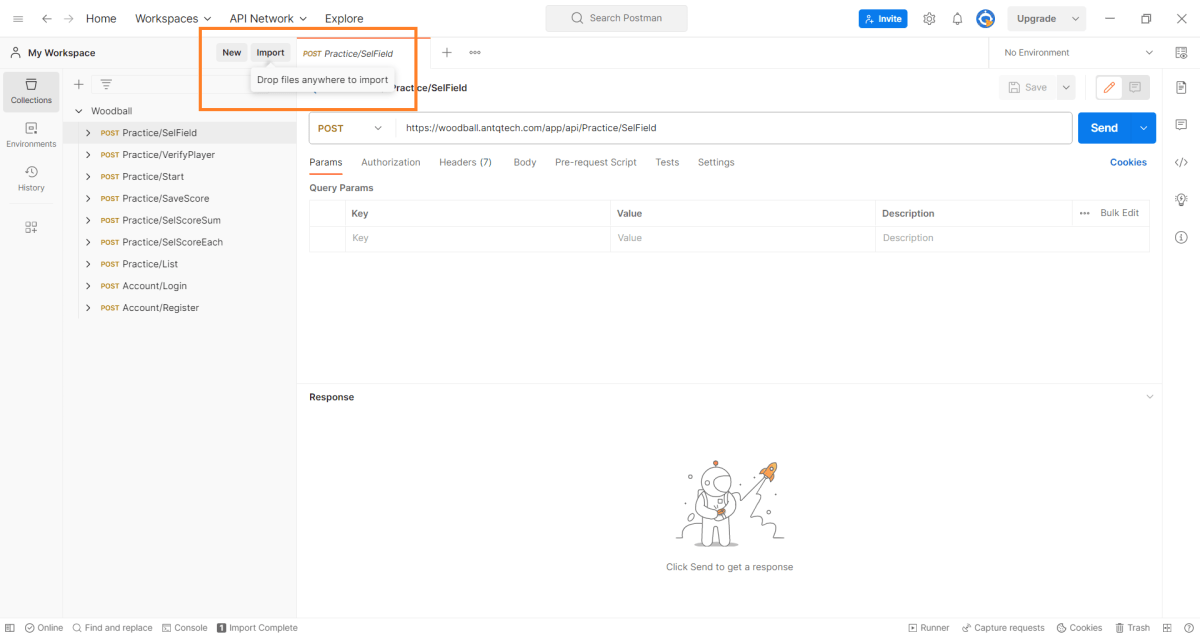Open Find and replace

[112, 628]
